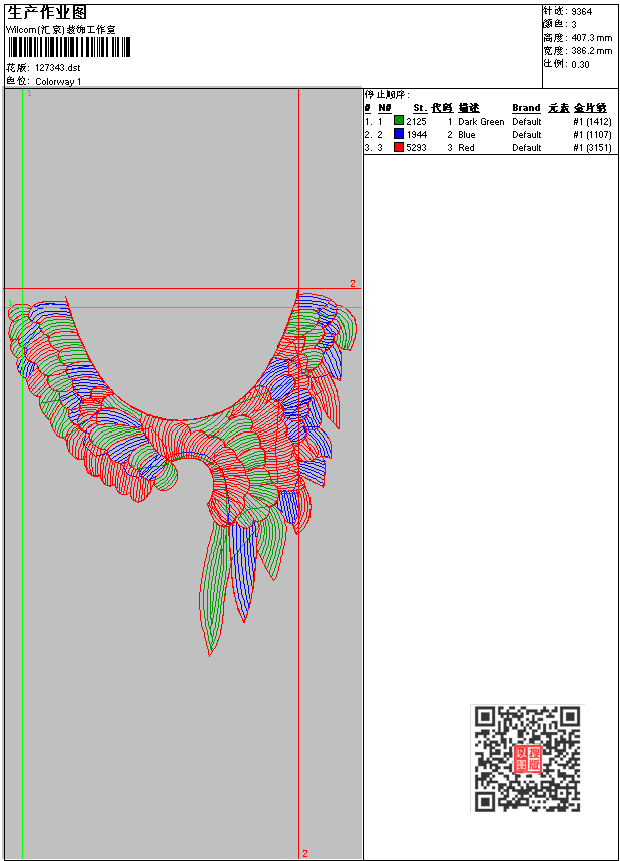Select the Red thread color swatch
Viewport: 620px width, 861px height.
pos(399,147)
